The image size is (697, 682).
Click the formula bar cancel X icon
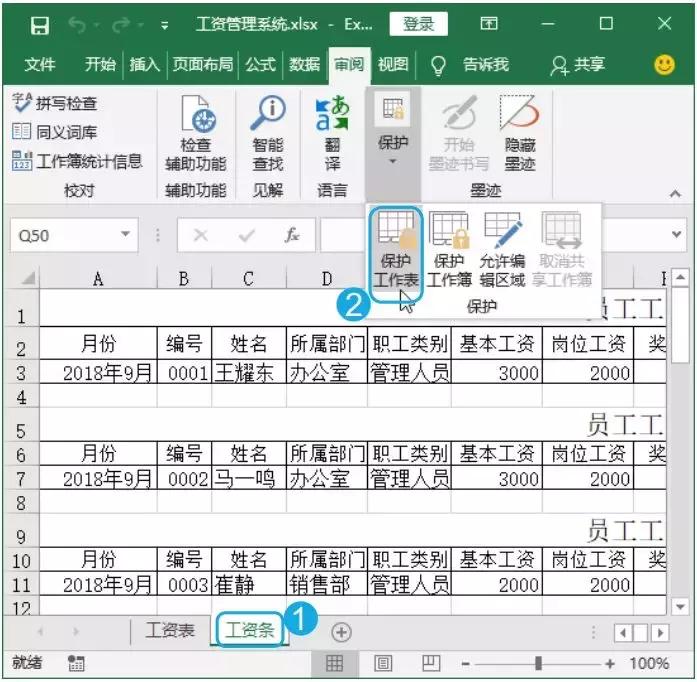click(x=200, y=235)
